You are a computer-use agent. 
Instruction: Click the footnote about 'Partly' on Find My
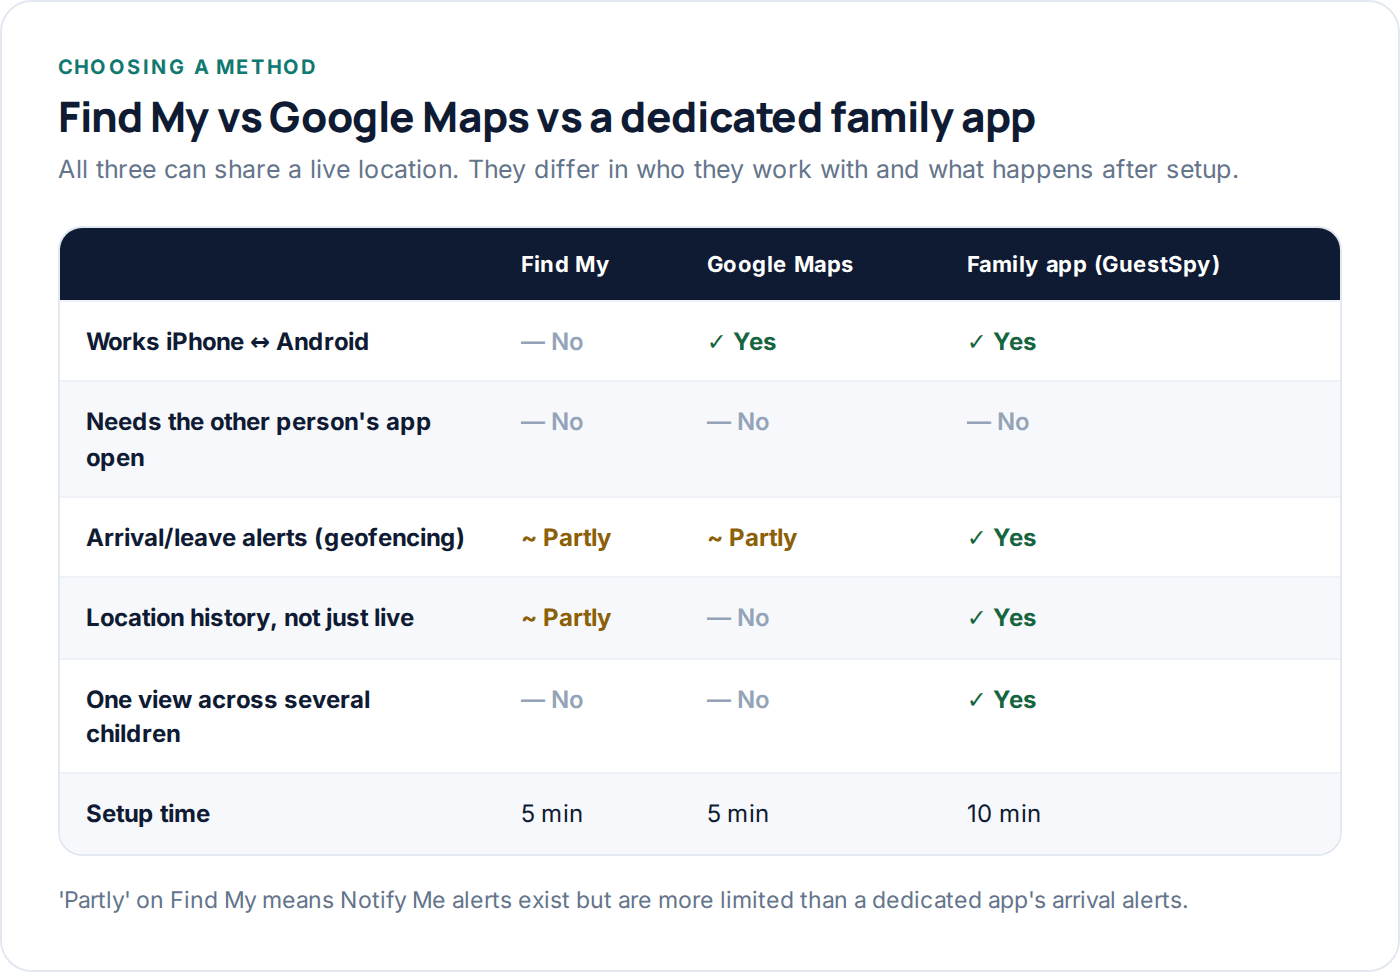624,900
